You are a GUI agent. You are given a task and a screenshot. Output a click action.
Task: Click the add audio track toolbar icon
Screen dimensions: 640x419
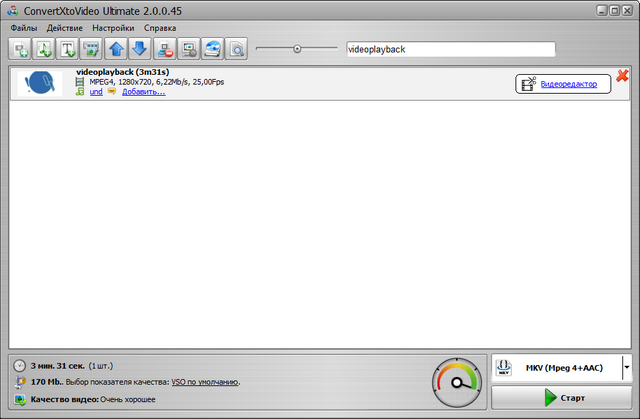(x=44, y=48)
